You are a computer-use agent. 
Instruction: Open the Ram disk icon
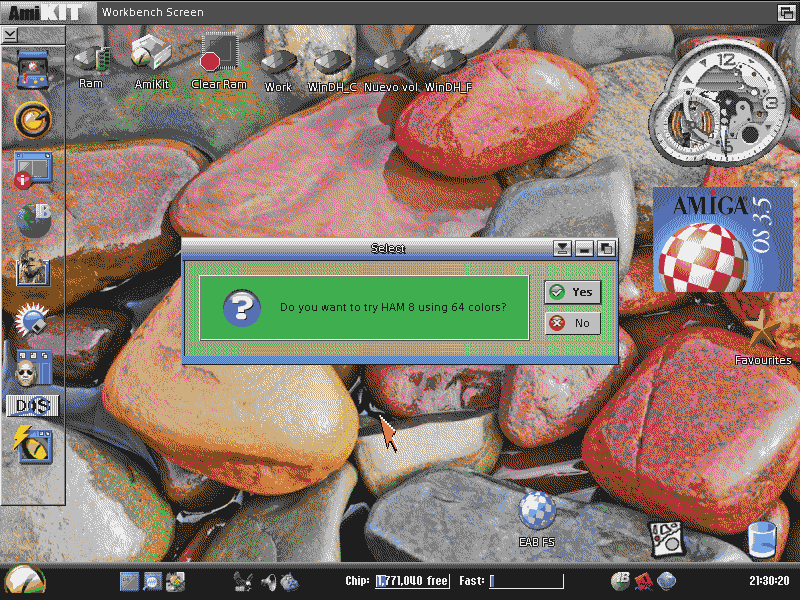(91, 66)
